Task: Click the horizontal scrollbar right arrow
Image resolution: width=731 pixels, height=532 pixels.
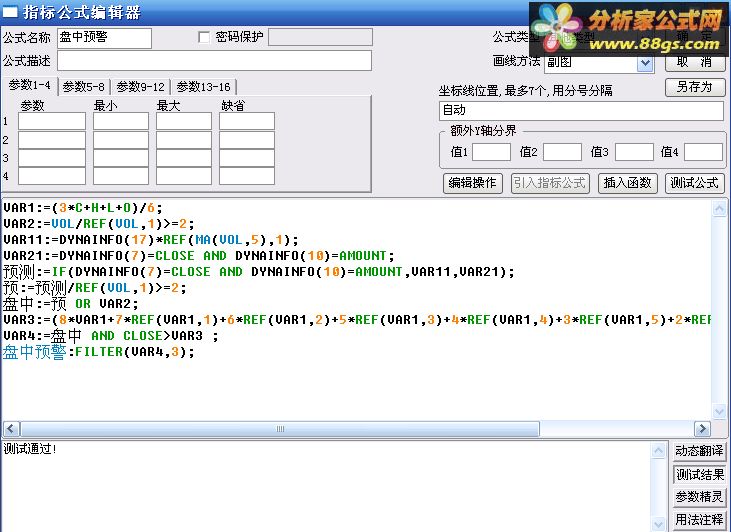Action: click(702, 428)
